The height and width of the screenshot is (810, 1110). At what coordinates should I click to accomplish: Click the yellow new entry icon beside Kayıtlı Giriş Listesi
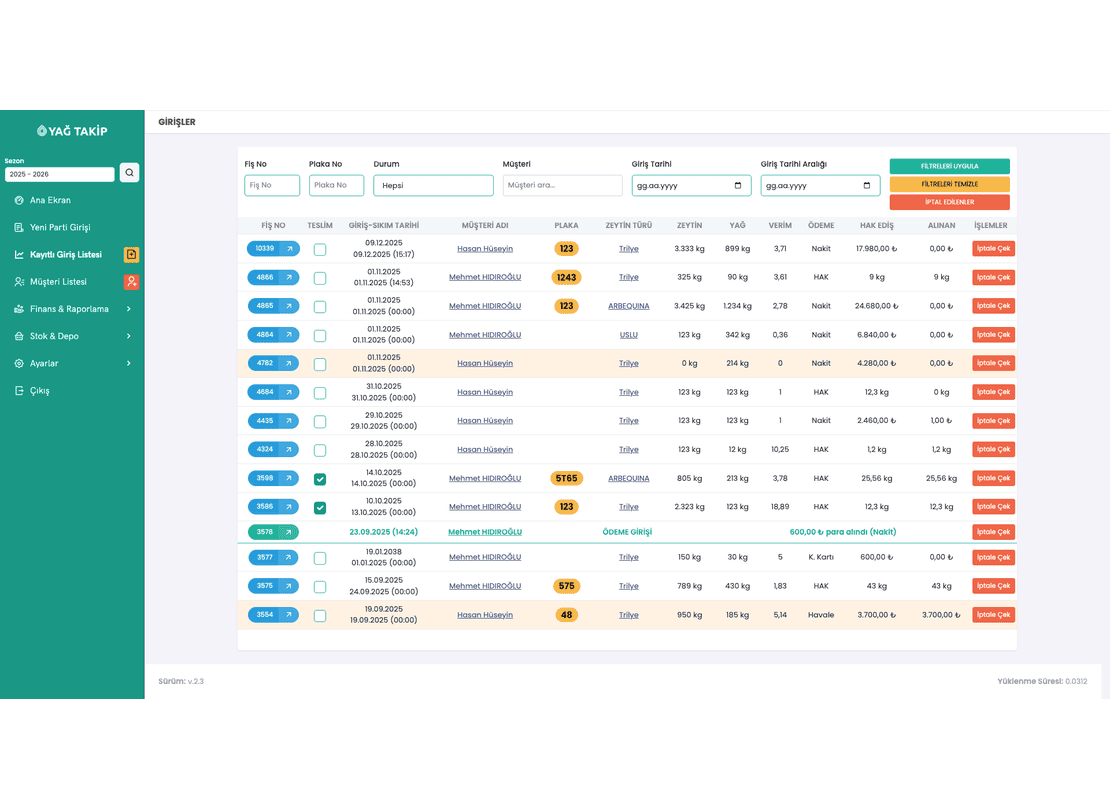(x=131, y=254)
